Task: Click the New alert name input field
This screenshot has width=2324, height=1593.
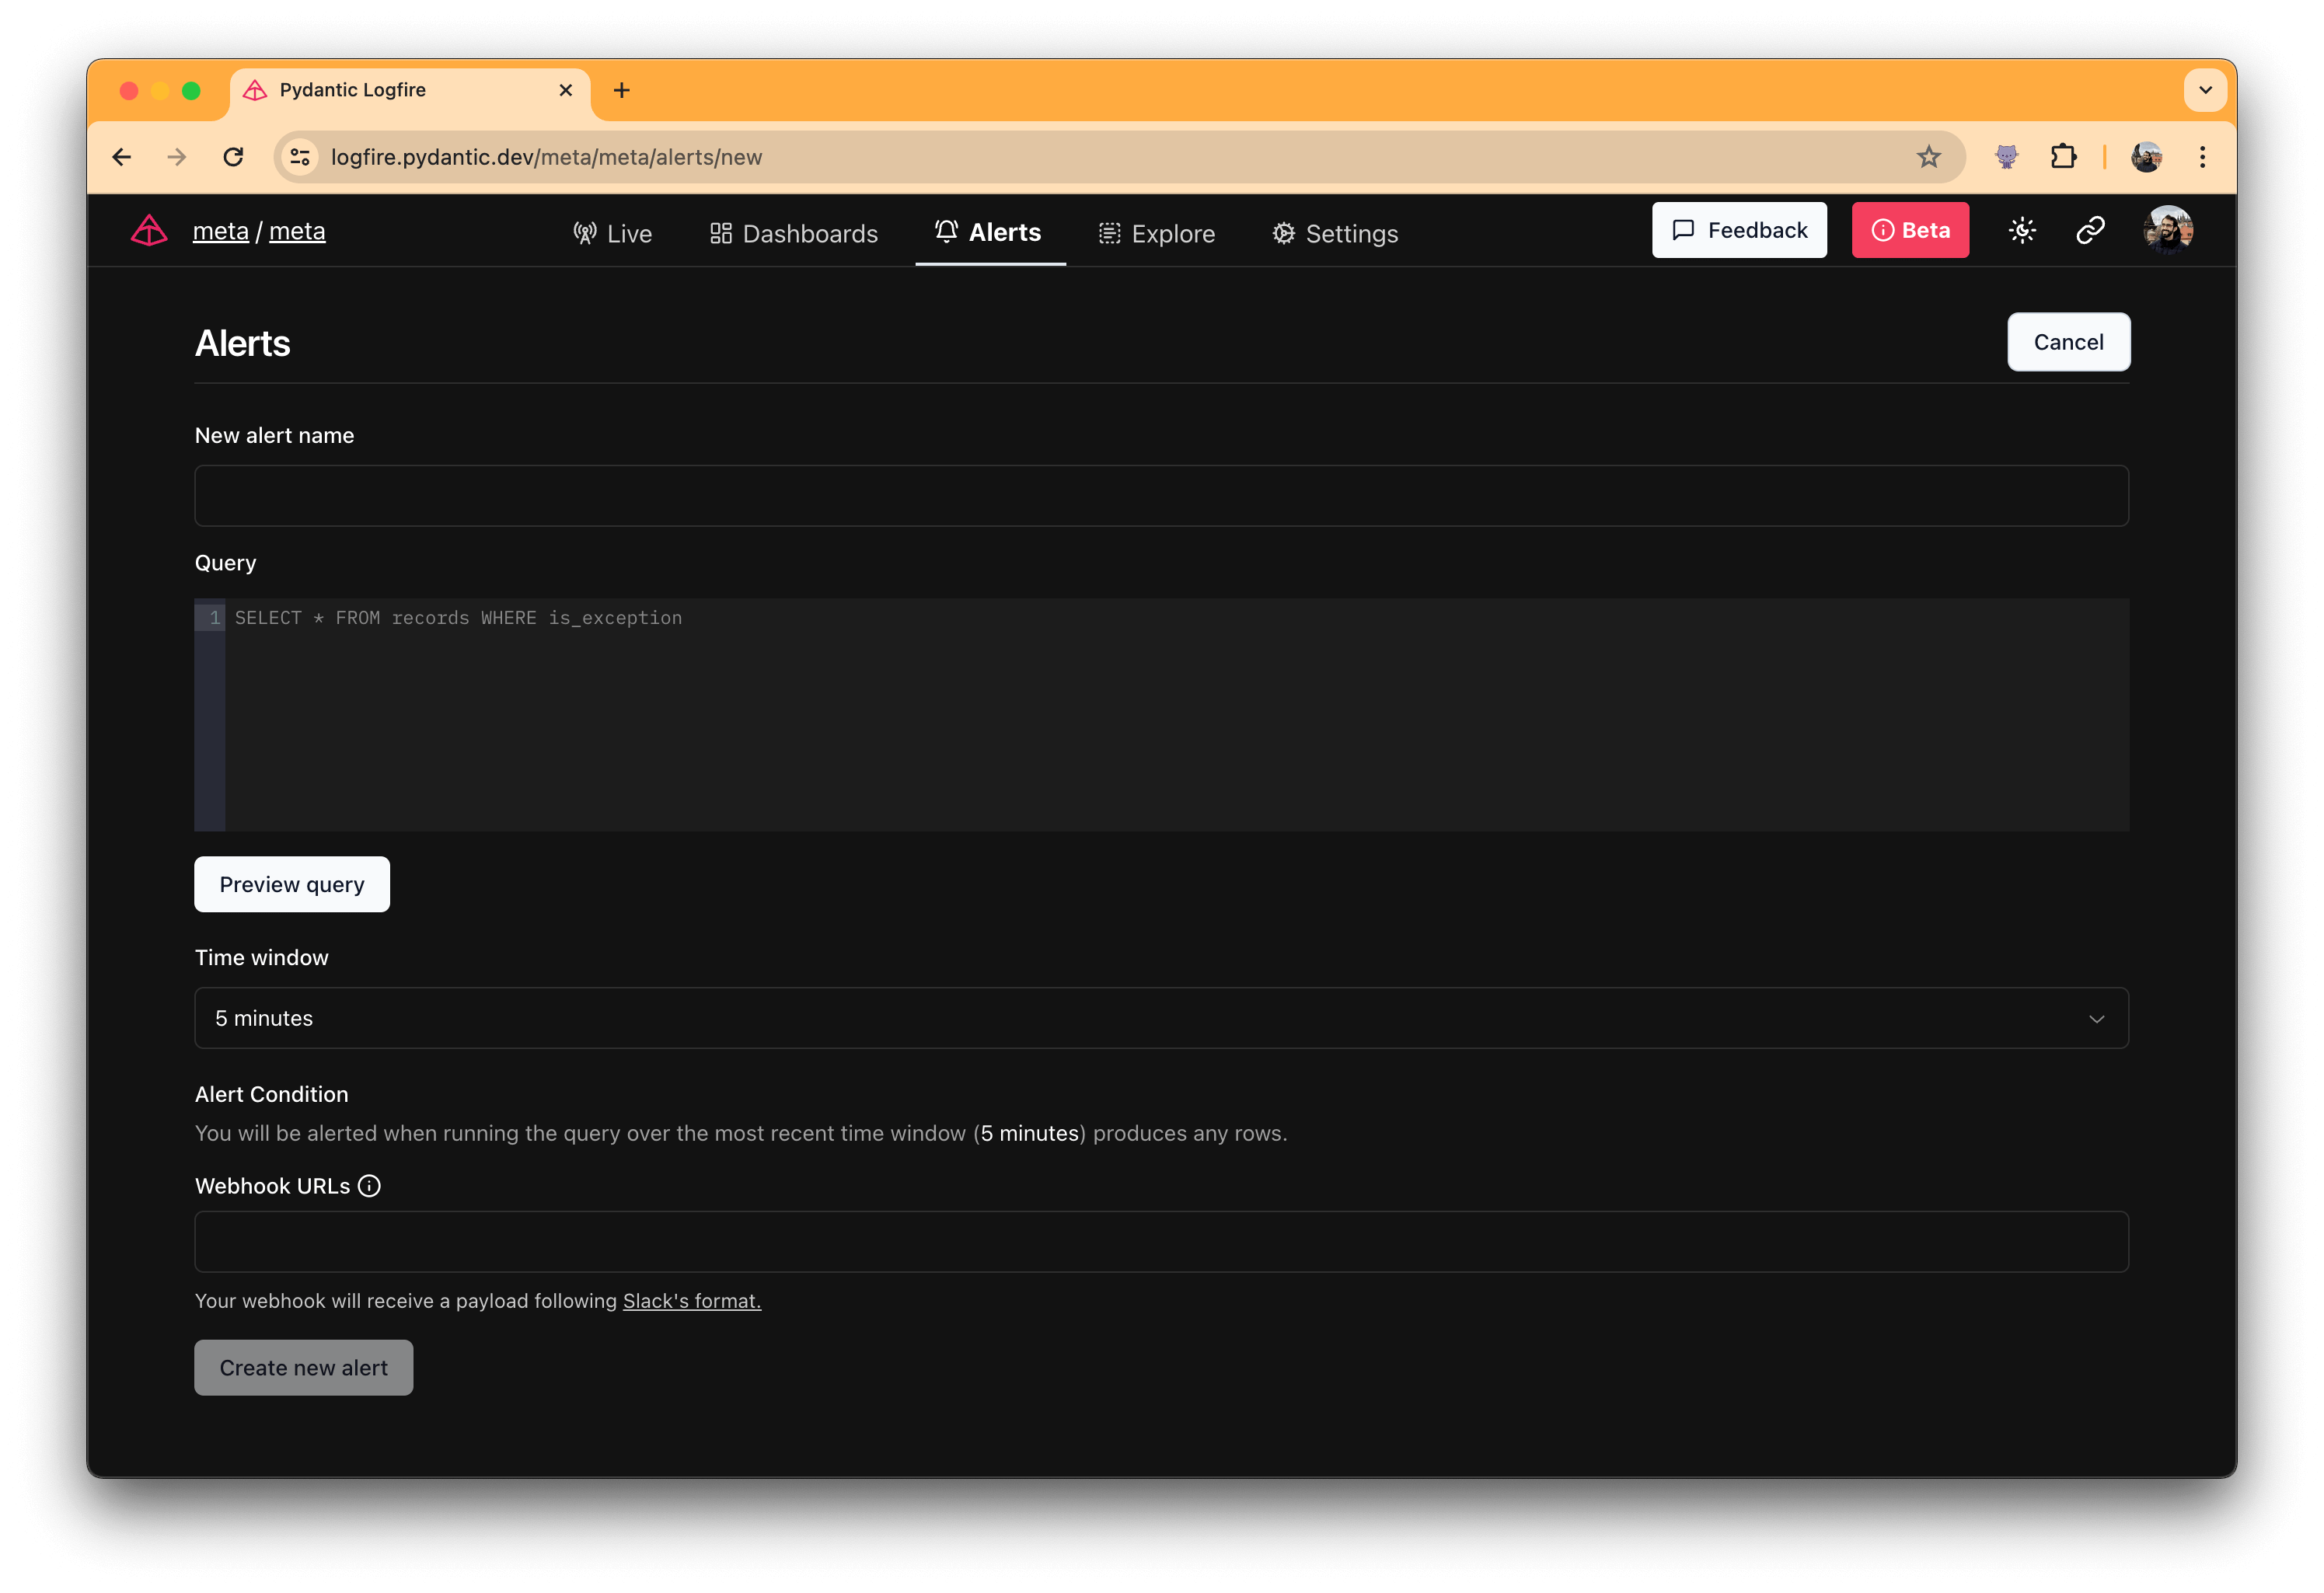Action: (1161, 495)
